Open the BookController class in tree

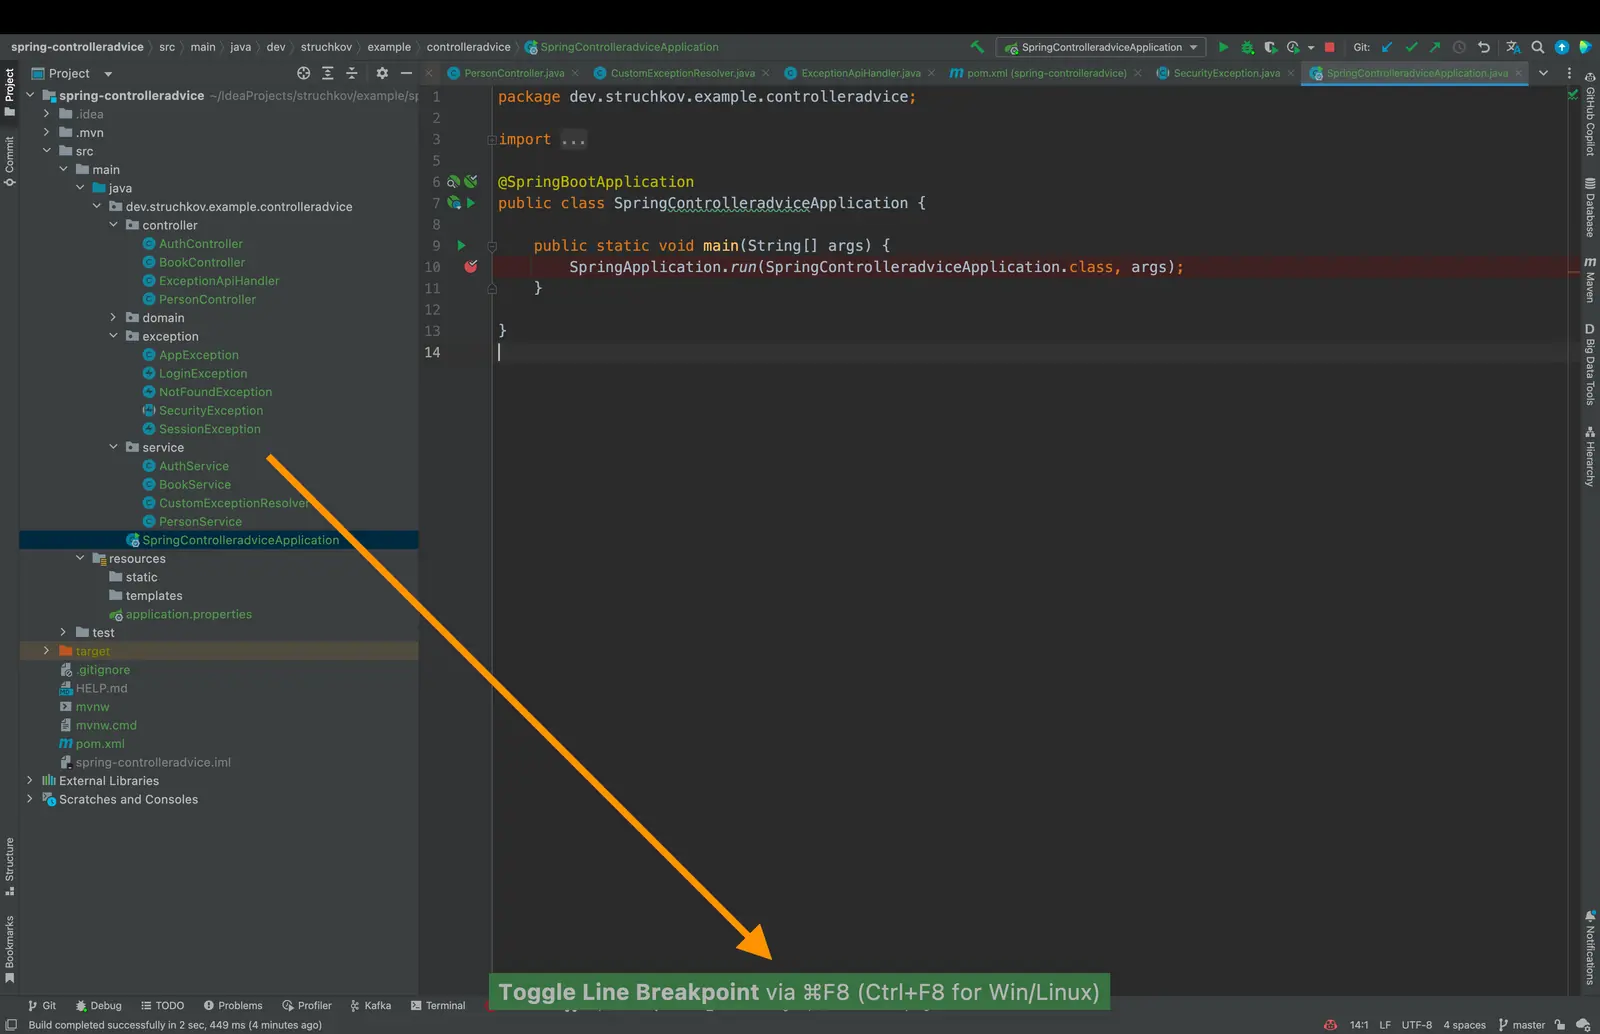coord(201,262)
